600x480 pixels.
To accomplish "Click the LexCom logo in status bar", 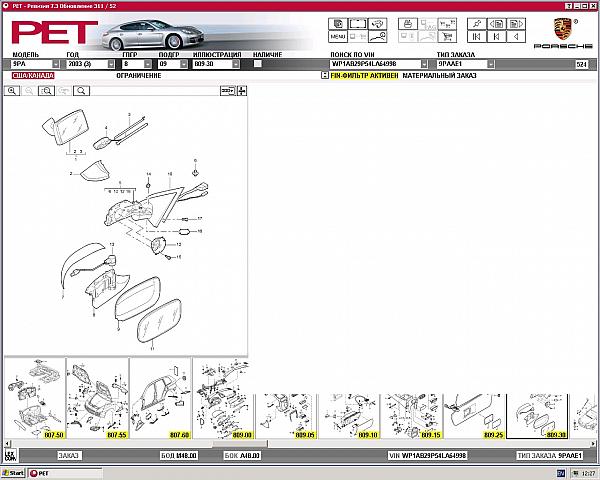I will (10, 455).
